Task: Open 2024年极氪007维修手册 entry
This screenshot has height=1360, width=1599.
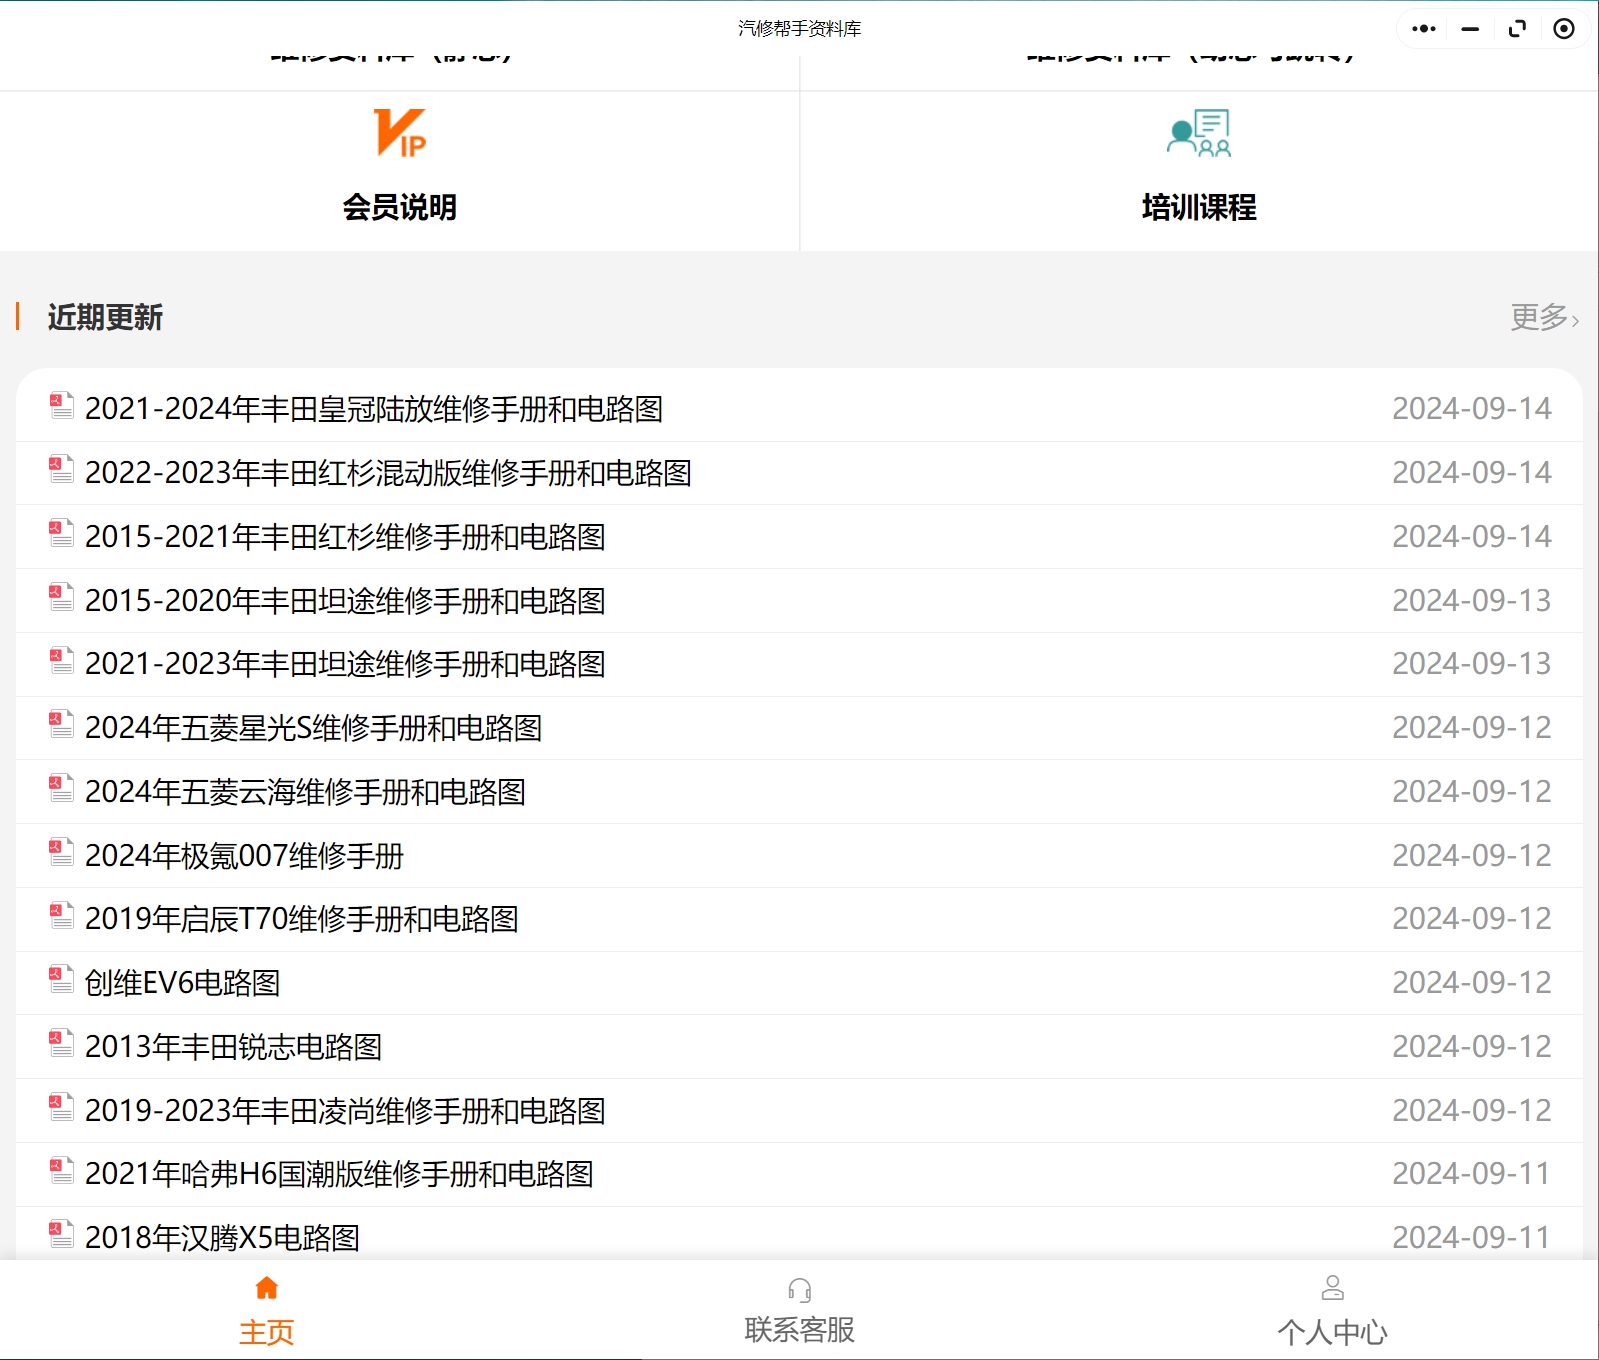Action: pos(244,856)
